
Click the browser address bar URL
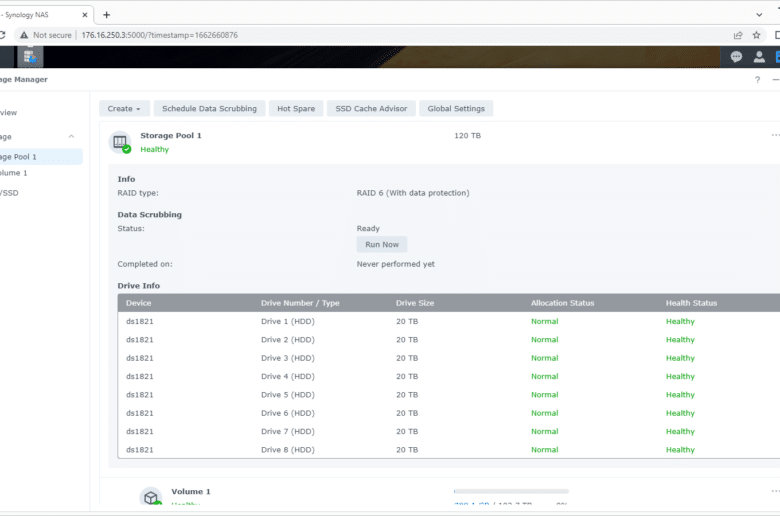[x=159, y=35]
